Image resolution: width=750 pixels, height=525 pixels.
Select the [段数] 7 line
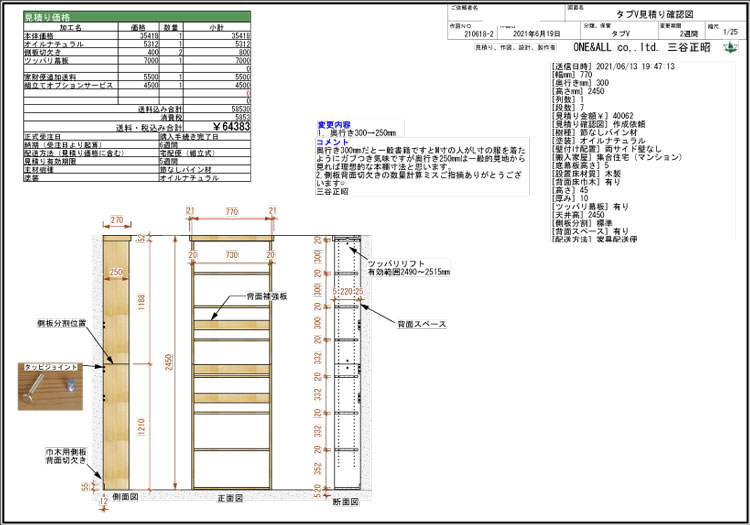coord(567,108)
